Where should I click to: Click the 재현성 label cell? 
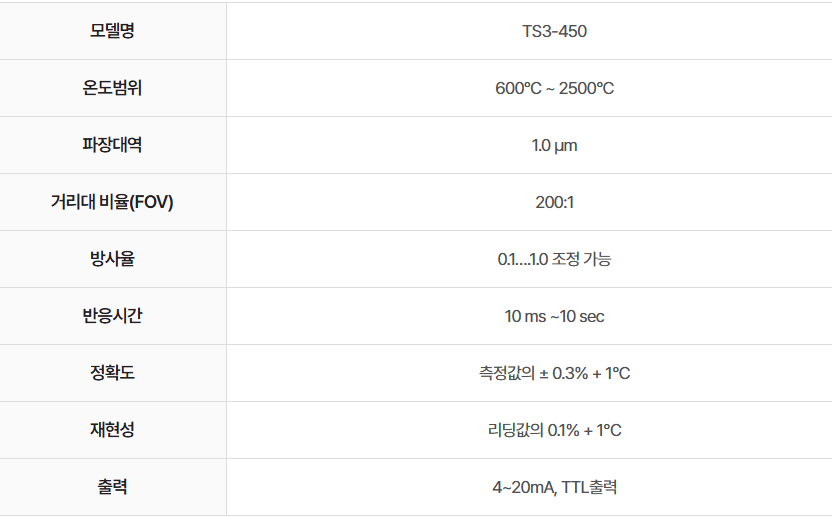(112, 430)
